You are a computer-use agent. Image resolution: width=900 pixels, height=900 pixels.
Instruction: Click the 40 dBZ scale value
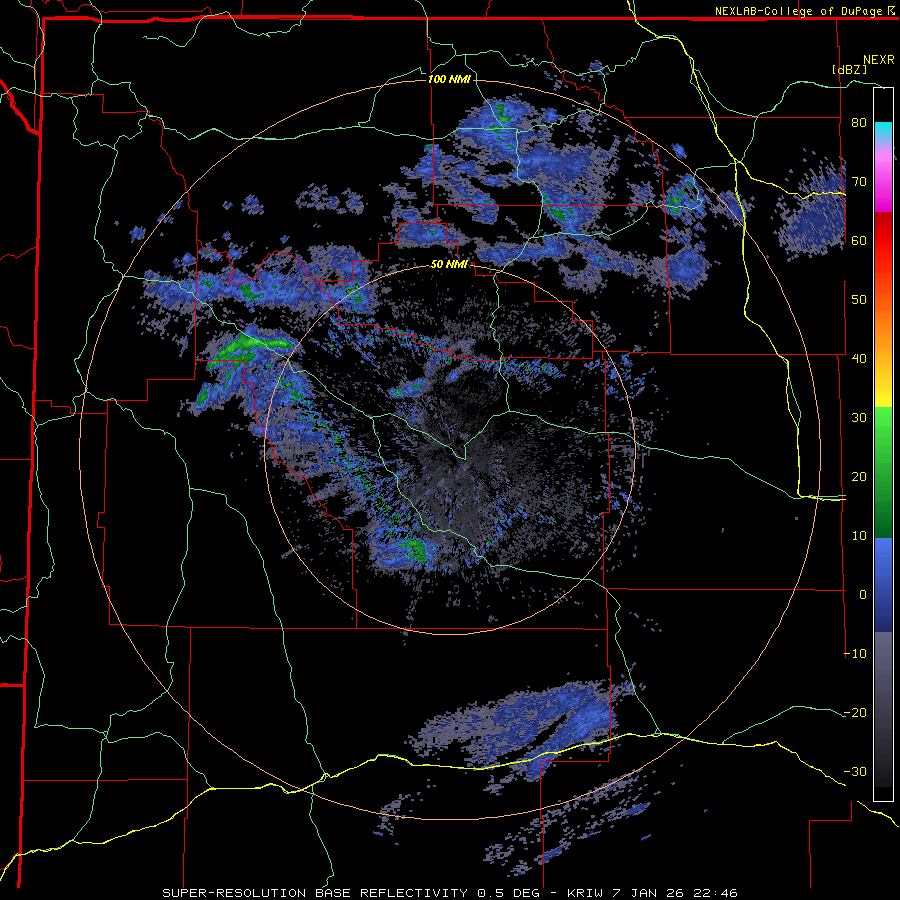[x=859, y=359]
